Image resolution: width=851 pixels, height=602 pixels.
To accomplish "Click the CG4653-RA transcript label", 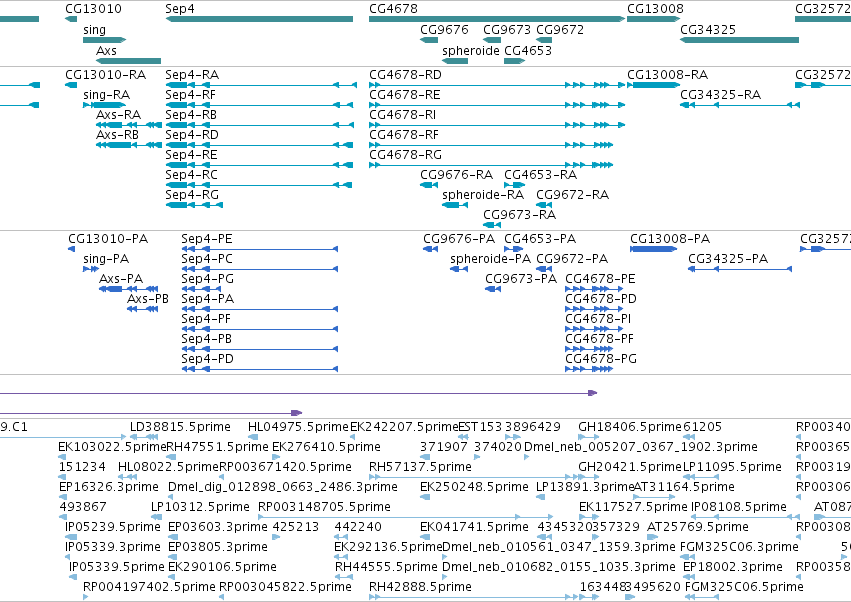I will (x=541, y=175).
